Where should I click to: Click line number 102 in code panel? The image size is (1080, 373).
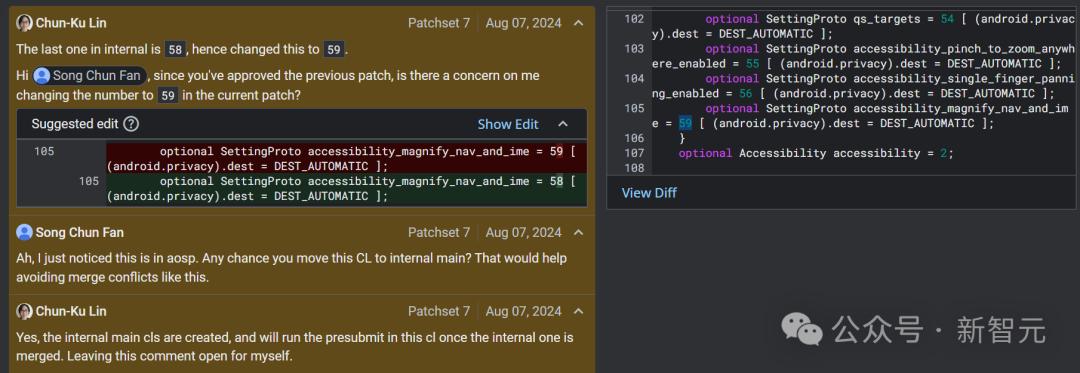tap(634, 19)
